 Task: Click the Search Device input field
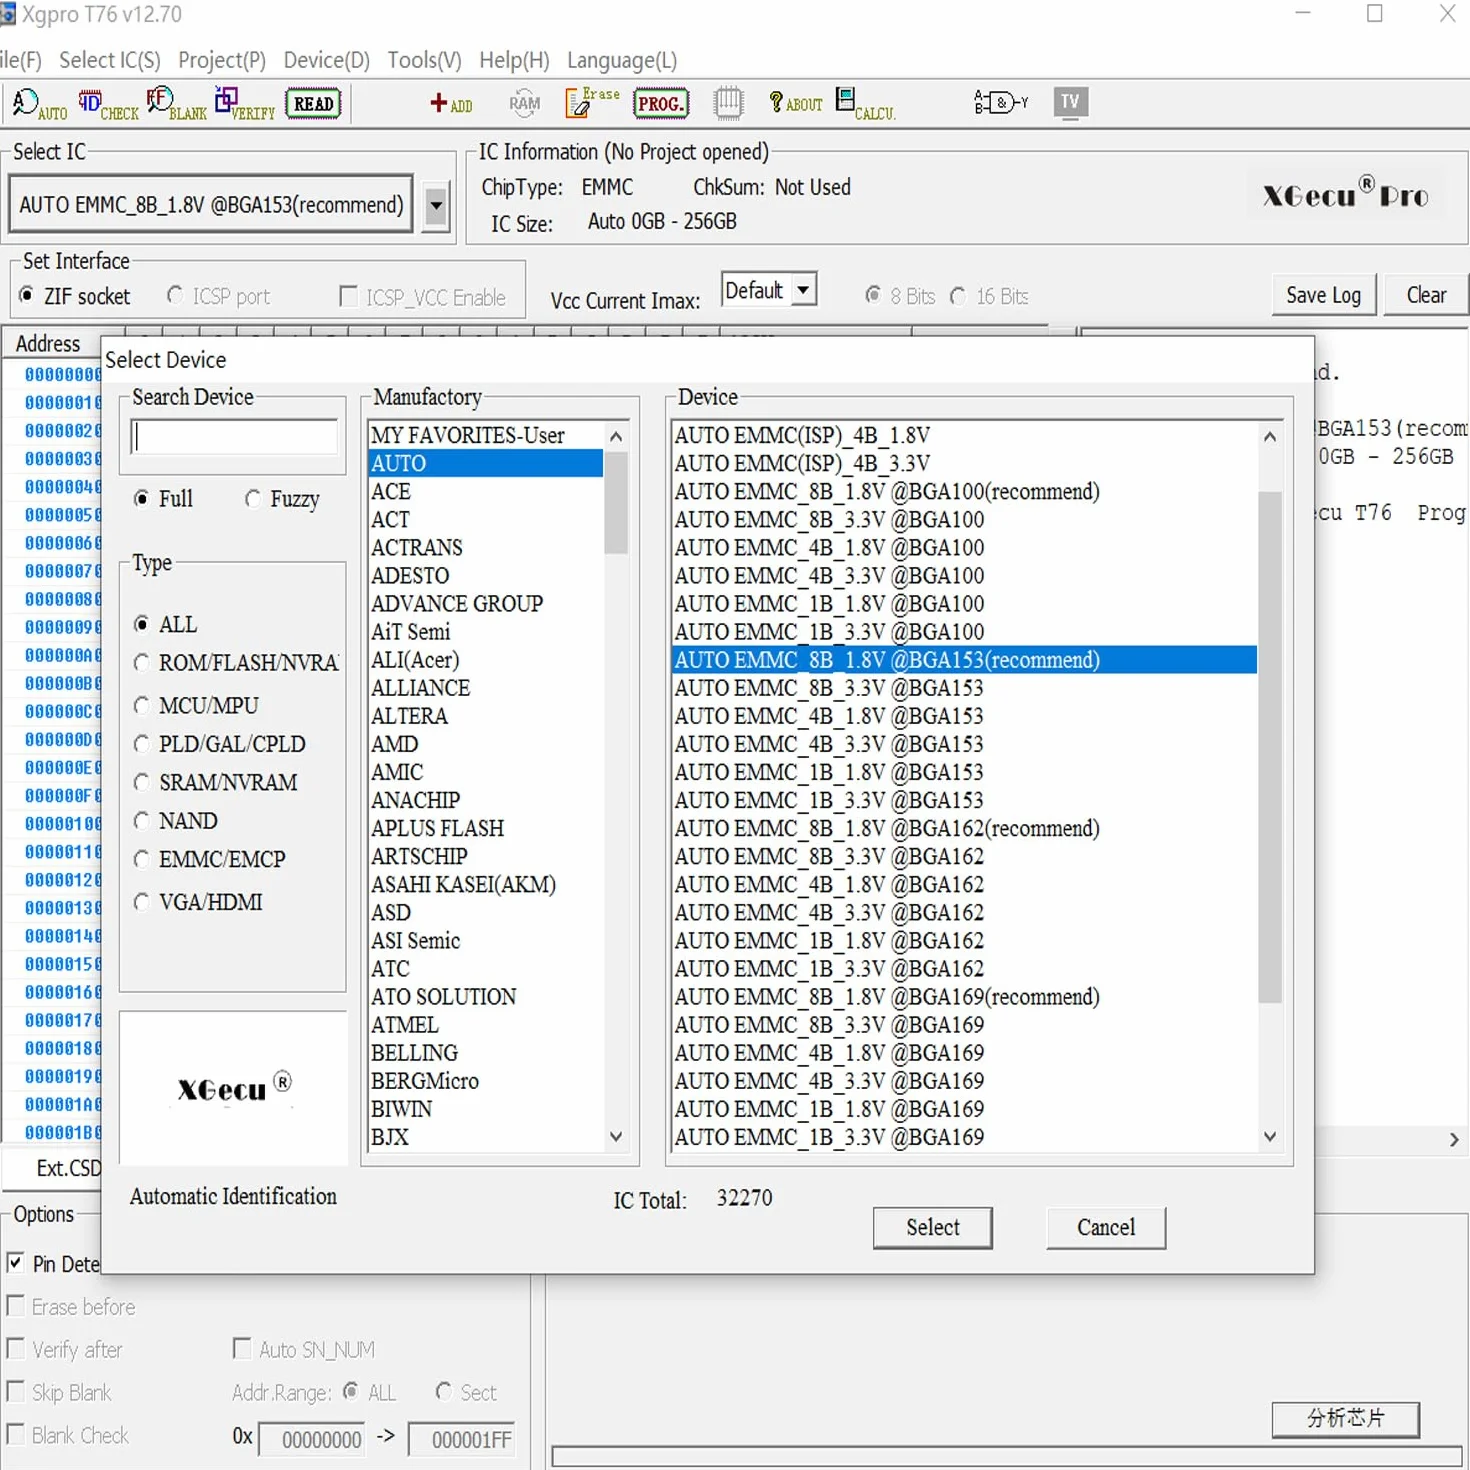click(x=236, y=437)
